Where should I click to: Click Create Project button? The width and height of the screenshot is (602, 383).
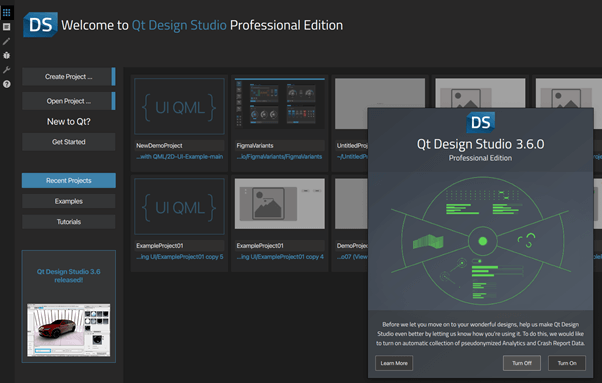69,77
